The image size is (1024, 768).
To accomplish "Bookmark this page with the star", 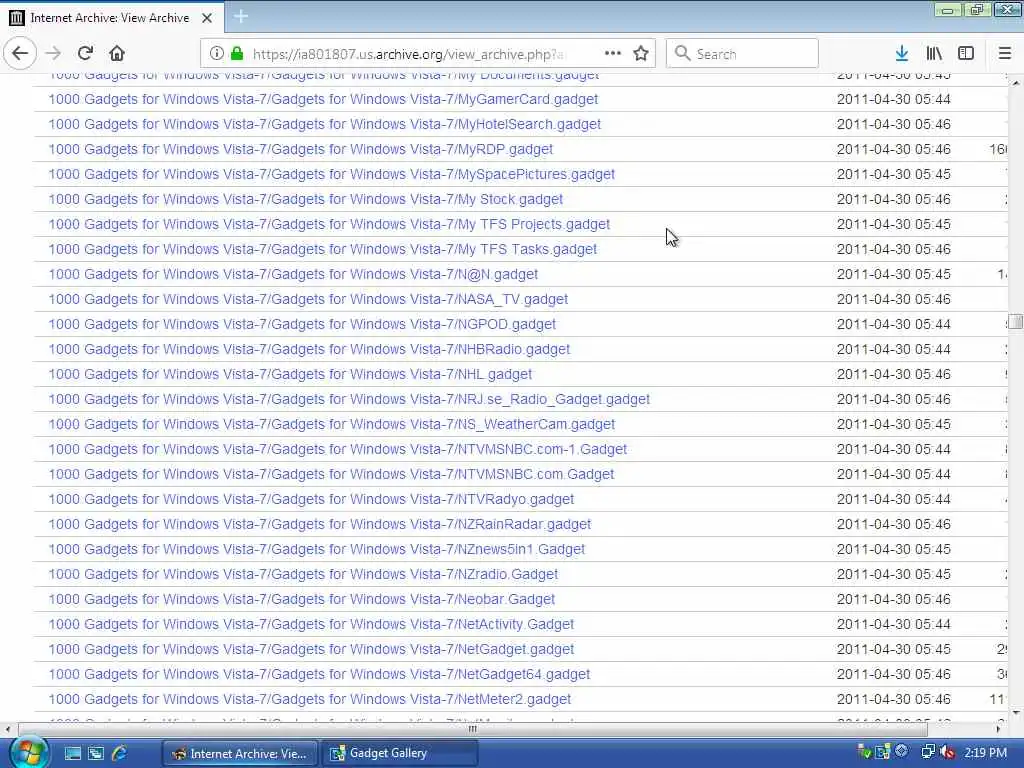I will click(641, 54).
